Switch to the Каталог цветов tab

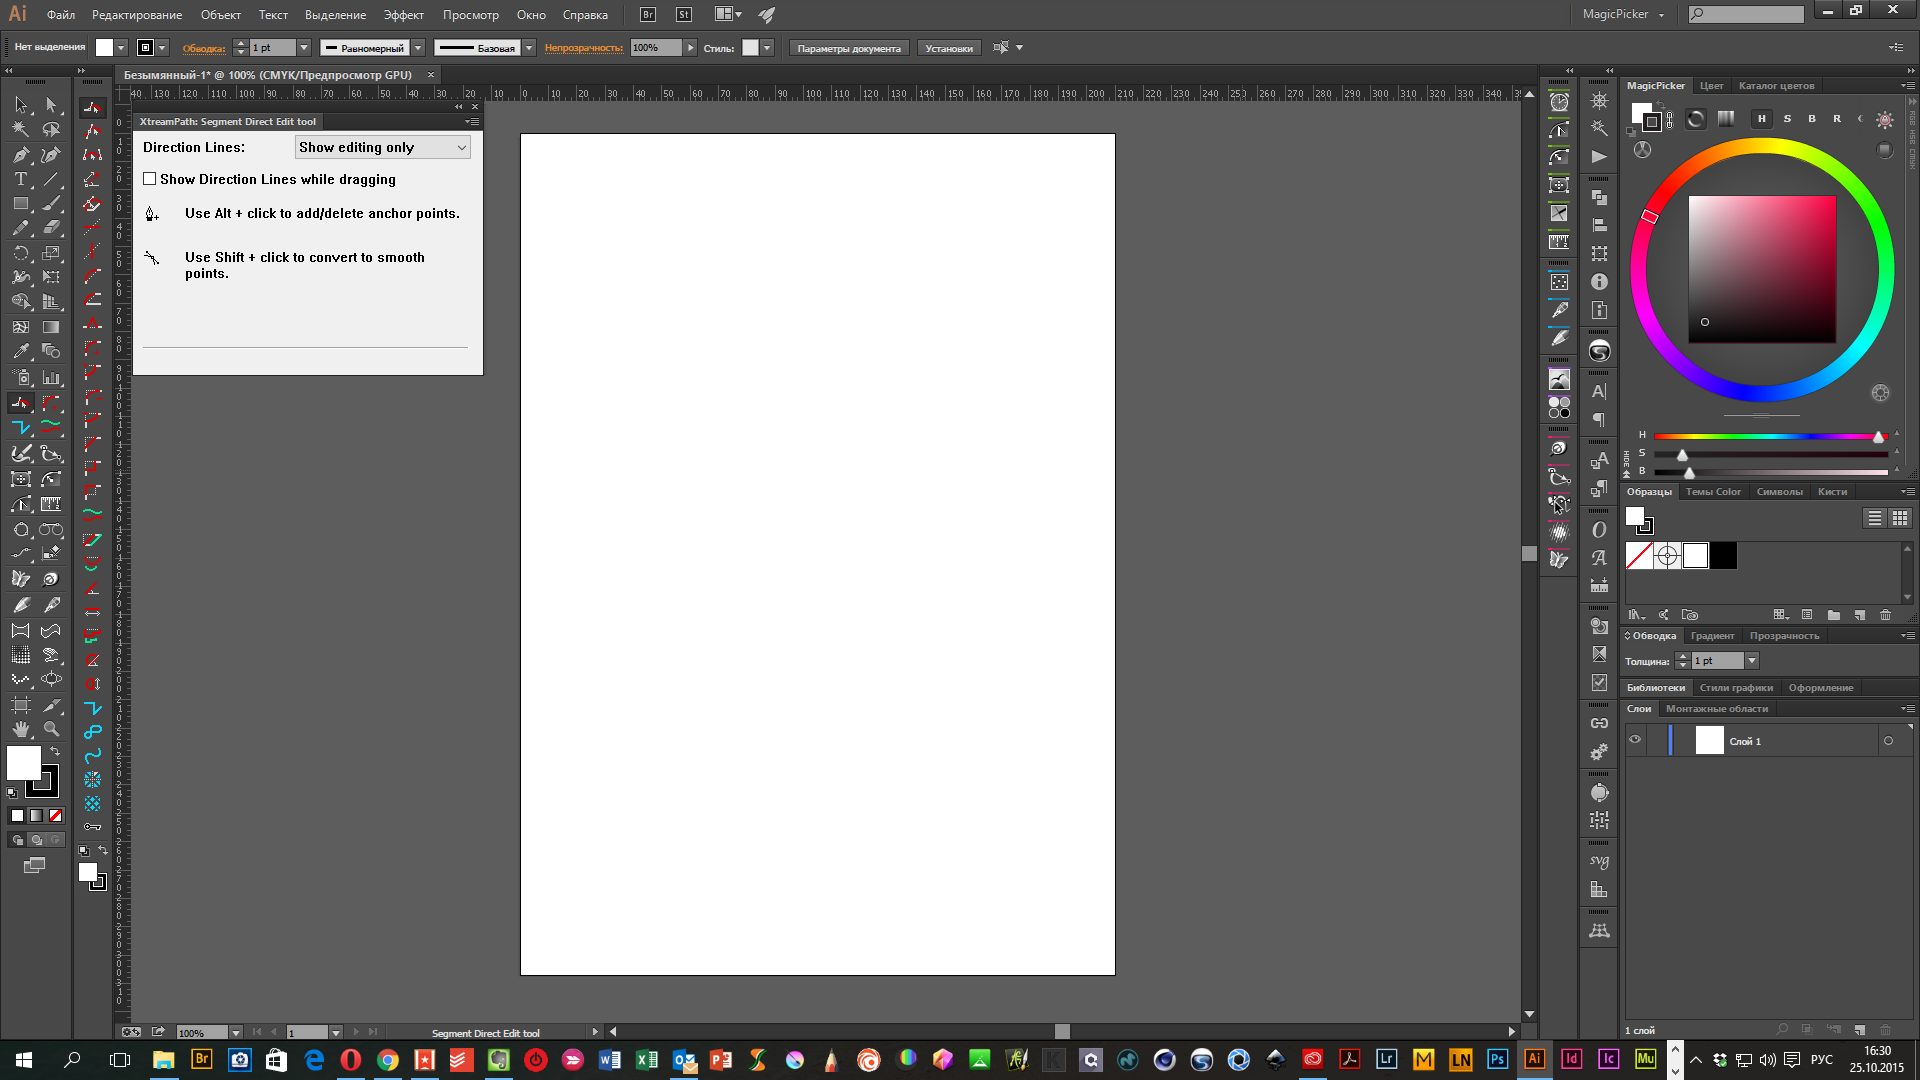point(1776,86)
